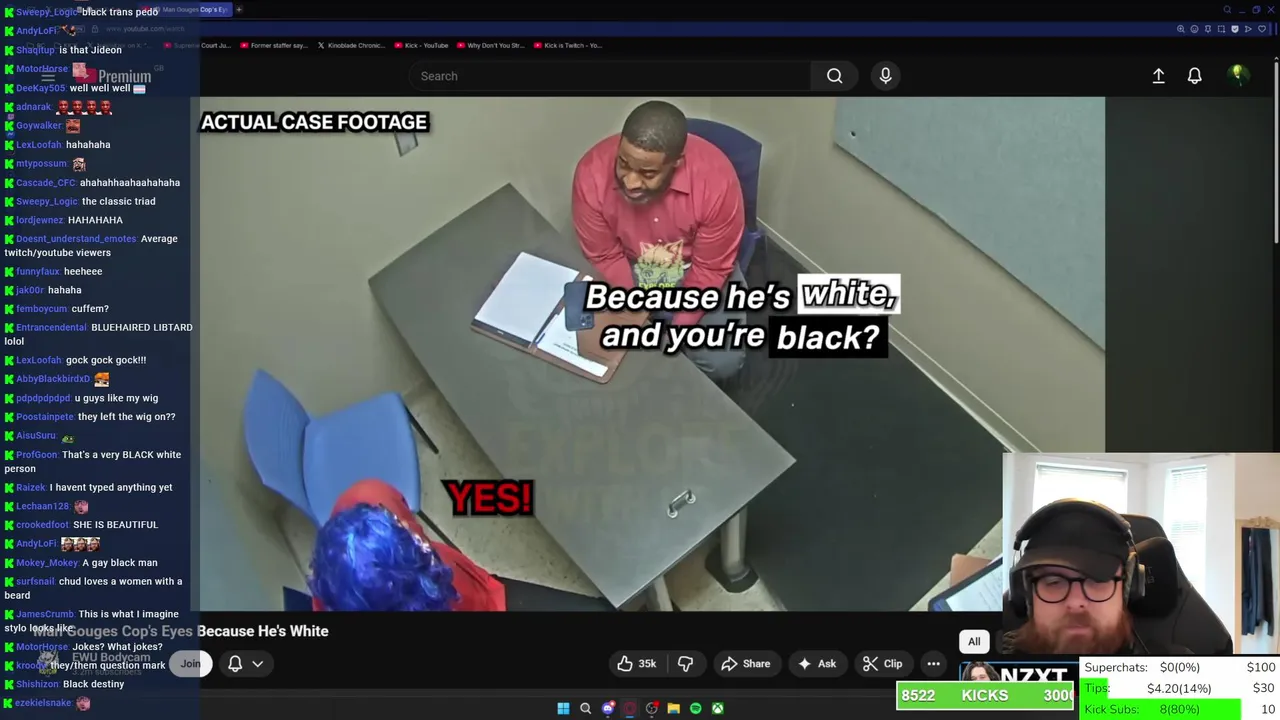The image size is (1280, 720).
Task: Share the video using Share button
Action: click(746, 664)
